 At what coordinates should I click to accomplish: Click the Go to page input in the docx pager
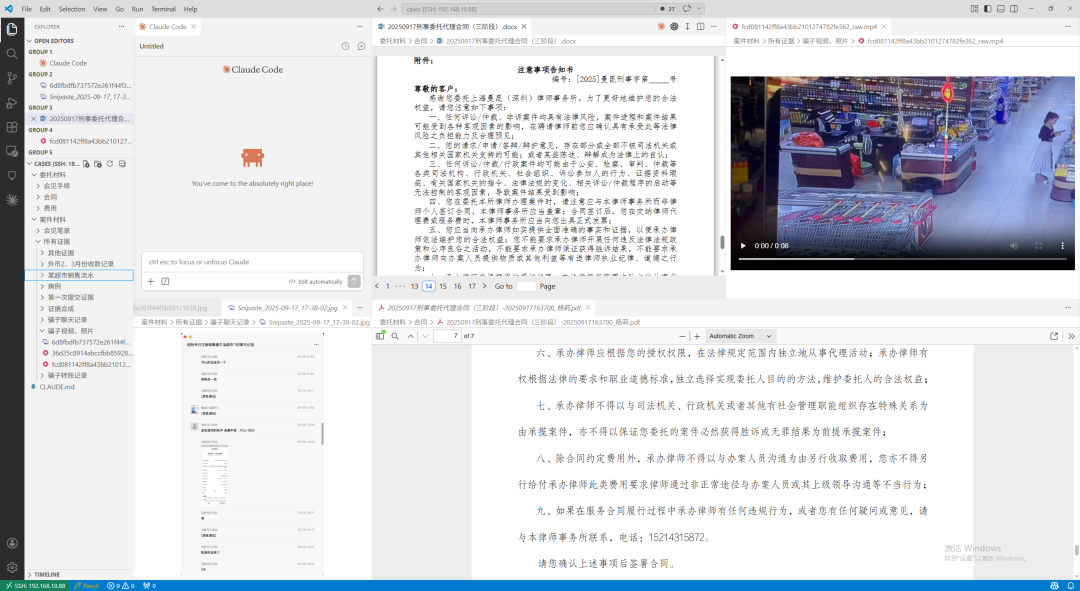tap(526, 286)
